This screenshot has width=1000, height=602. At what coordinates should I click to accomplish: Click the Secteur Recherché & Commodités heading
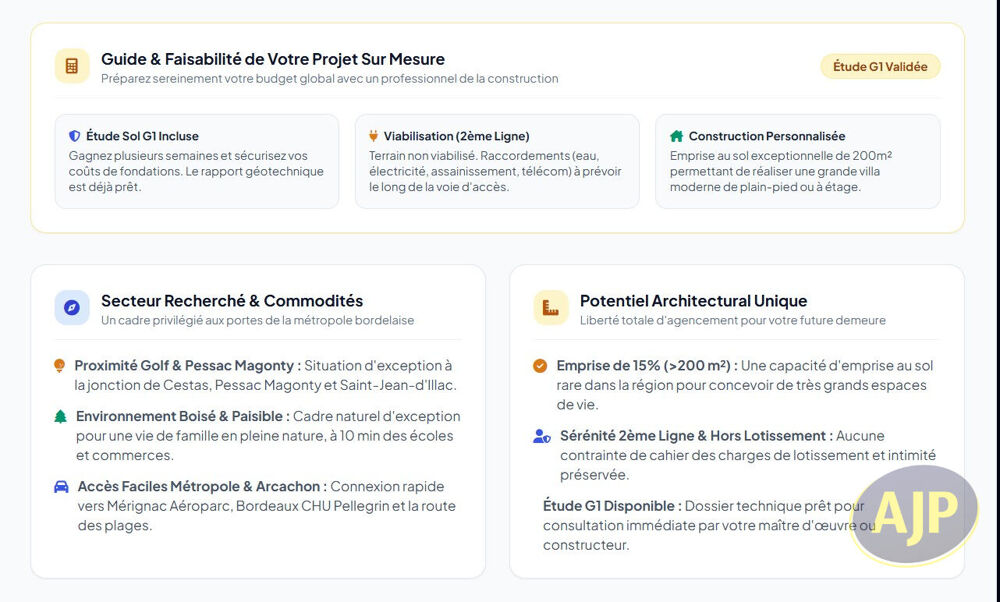(232, 300)
